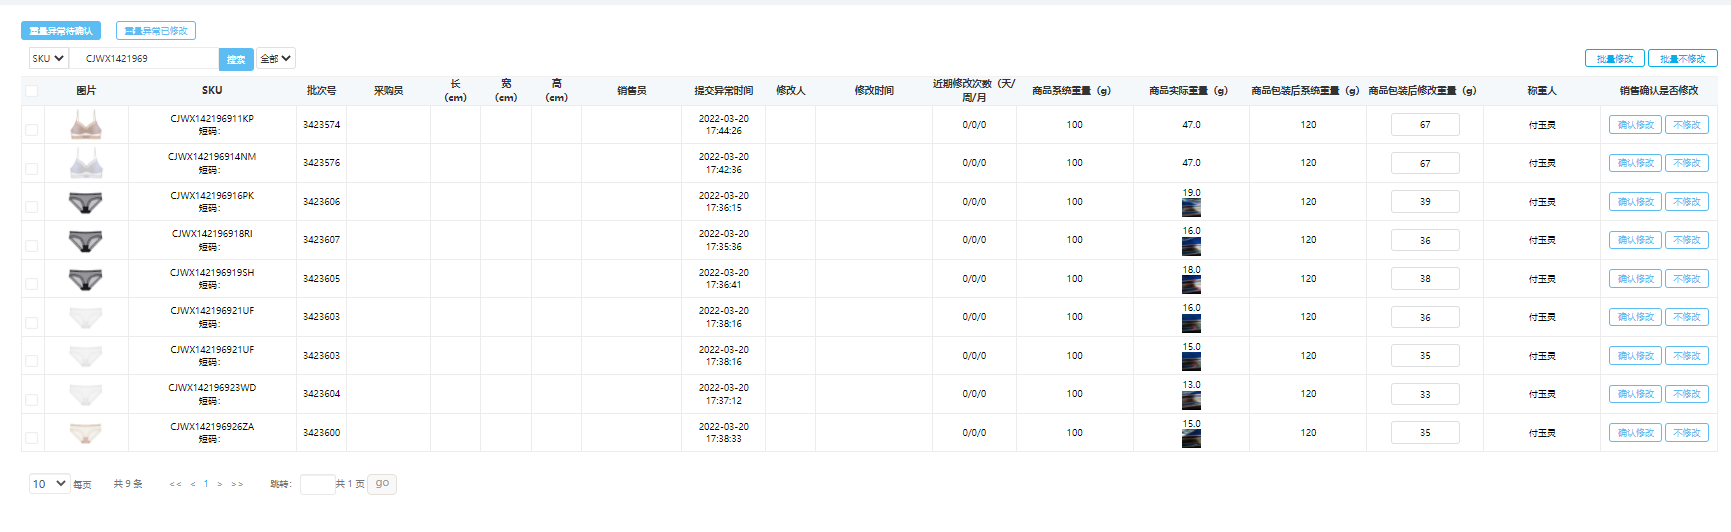Viewport: 1731px width, 532px height.
Task: Open the SKU search type dropdown
Action: point(48,59)
